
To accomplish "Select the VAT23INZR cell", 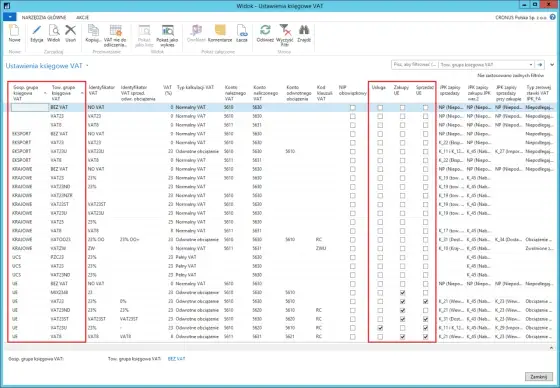I will pyautogui.click(x=62, y=196).
